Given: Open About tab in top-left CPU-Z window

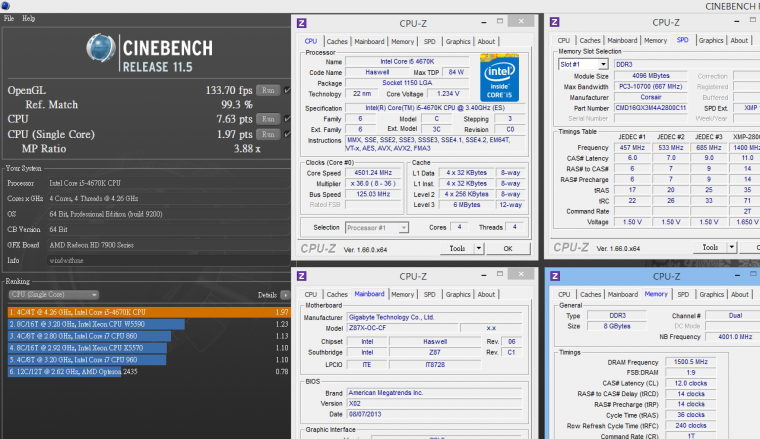Looking at the screenshot, I should tap(486, 42).
